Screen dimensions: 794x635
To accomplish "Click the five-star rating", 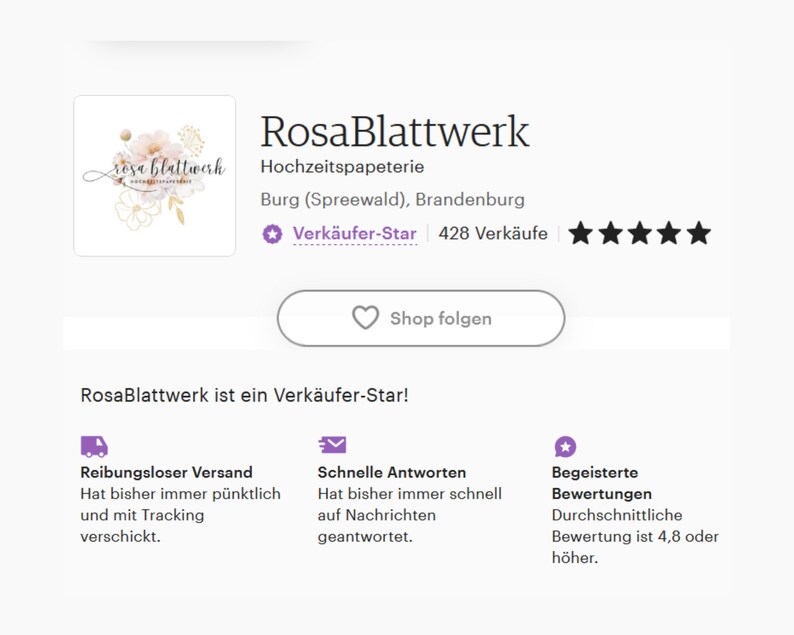I will pyautogui.click(x=640, y=233).
